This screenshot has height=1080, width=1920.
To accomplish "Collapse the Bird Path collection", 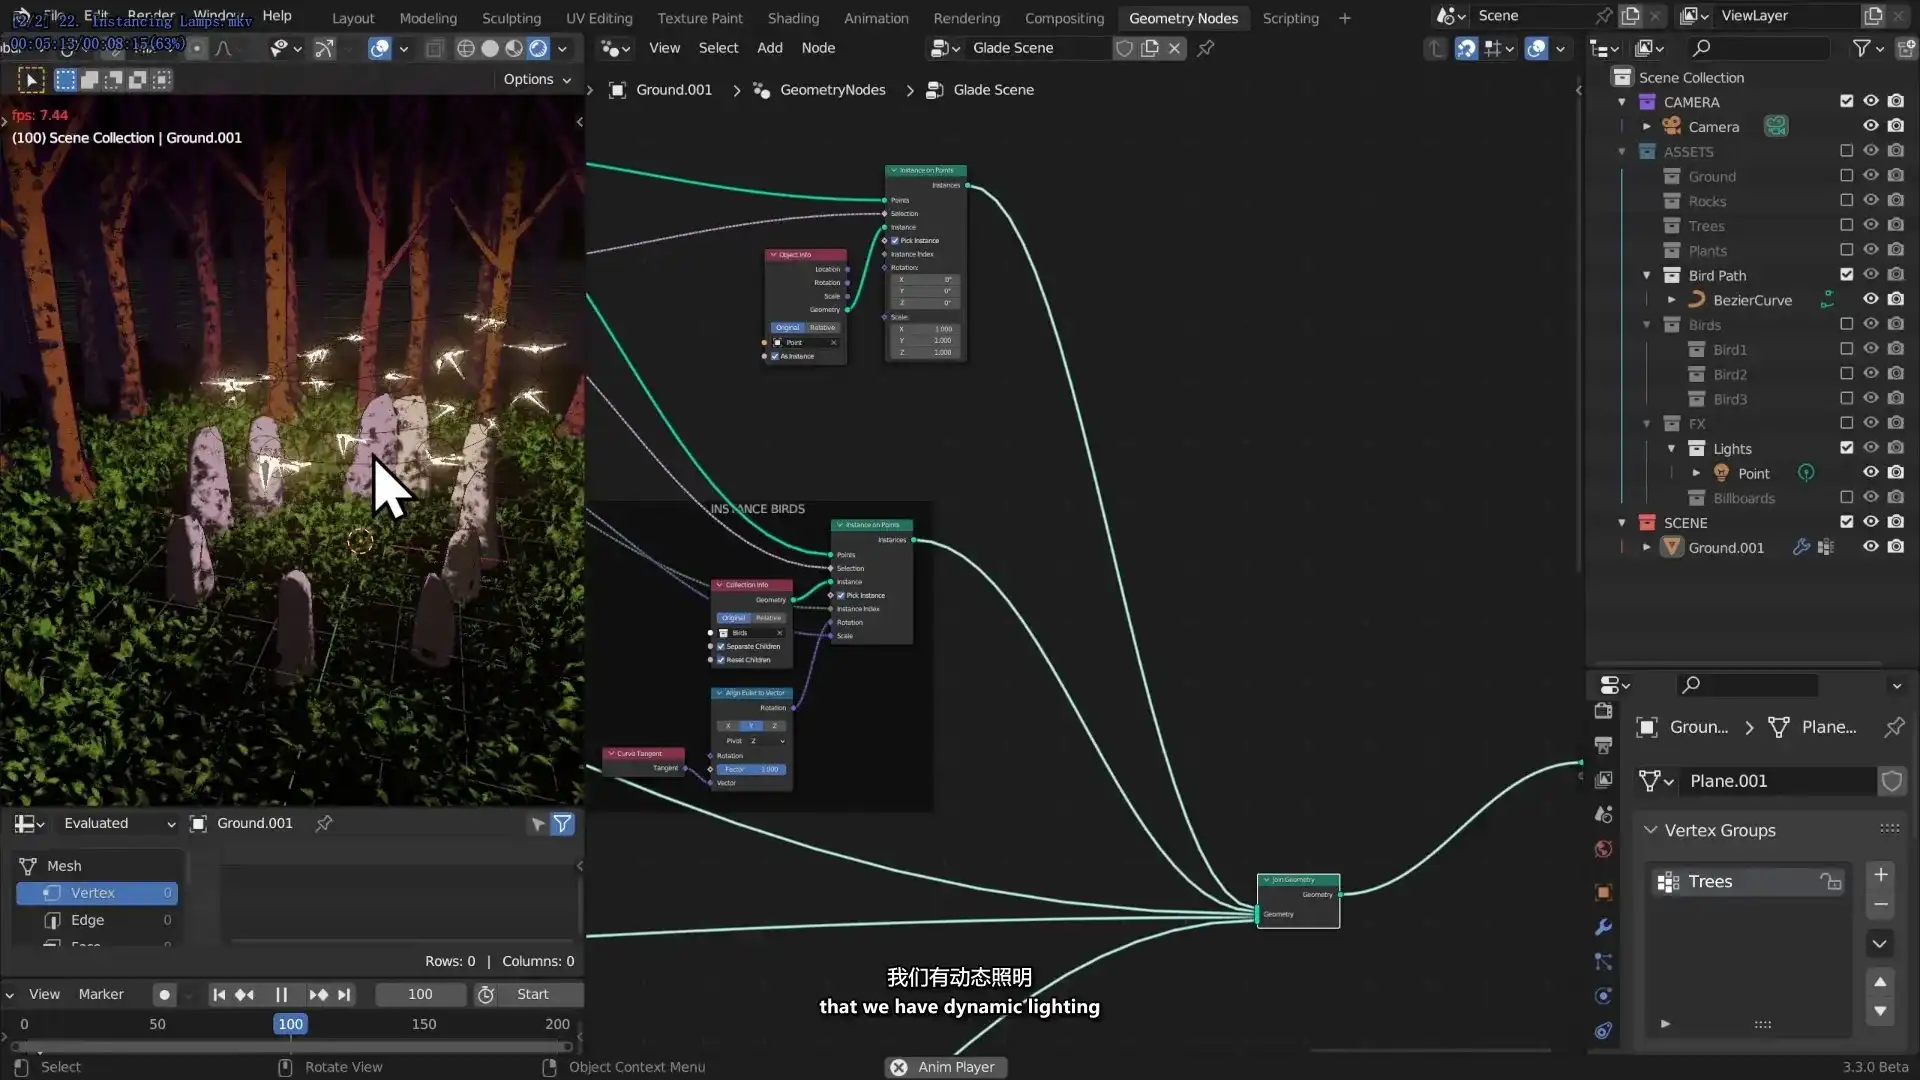I will coord(1646,275).
